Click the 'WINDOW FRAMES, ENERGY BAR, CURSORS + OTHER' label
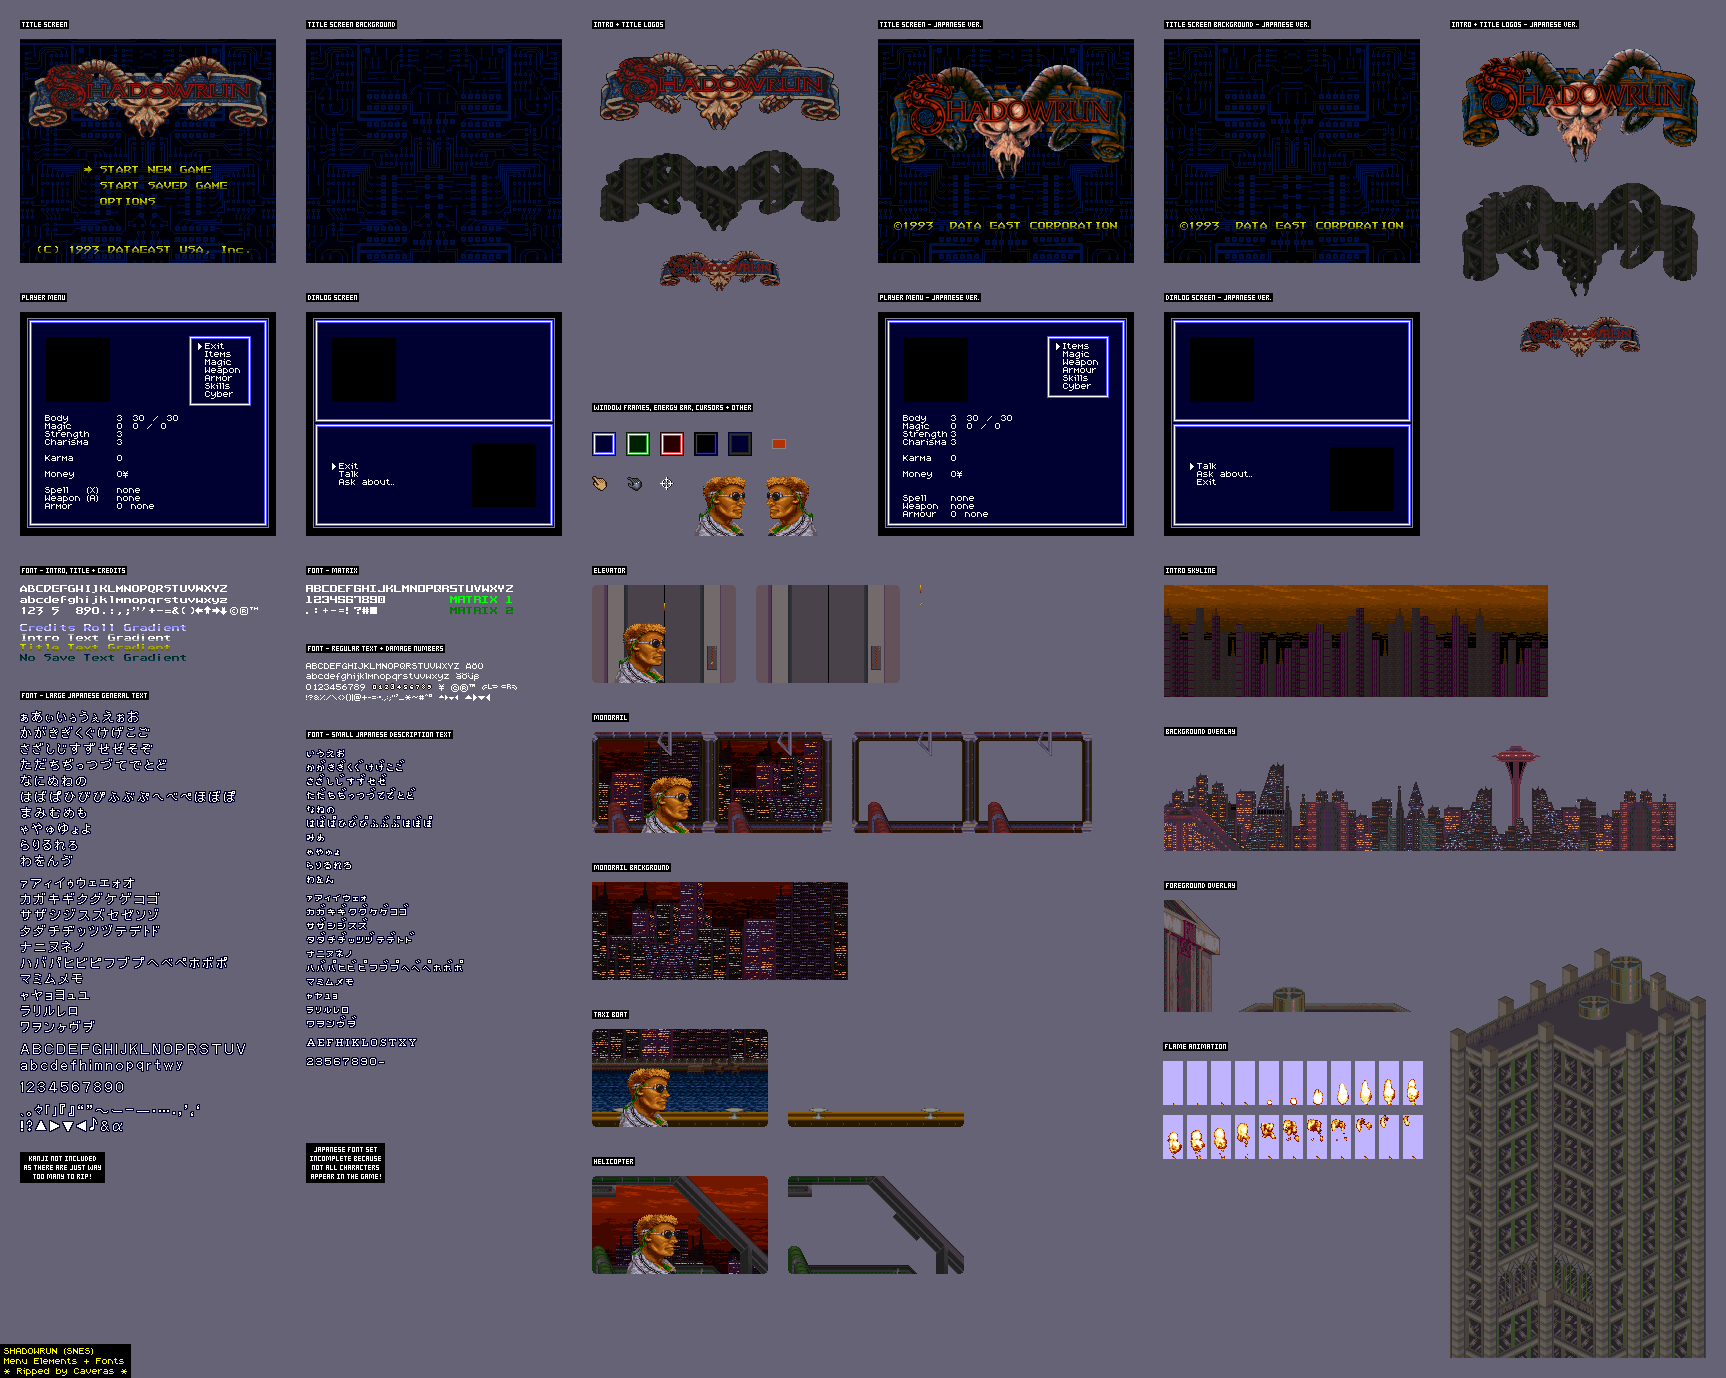Viewport: 1726px width, 1378px height. 673,408
